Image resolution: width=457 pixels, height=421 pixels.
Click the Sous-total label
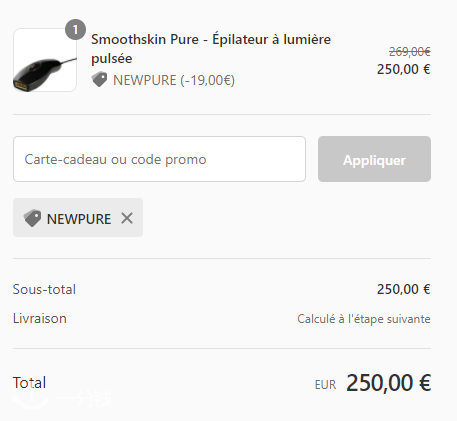44,289
